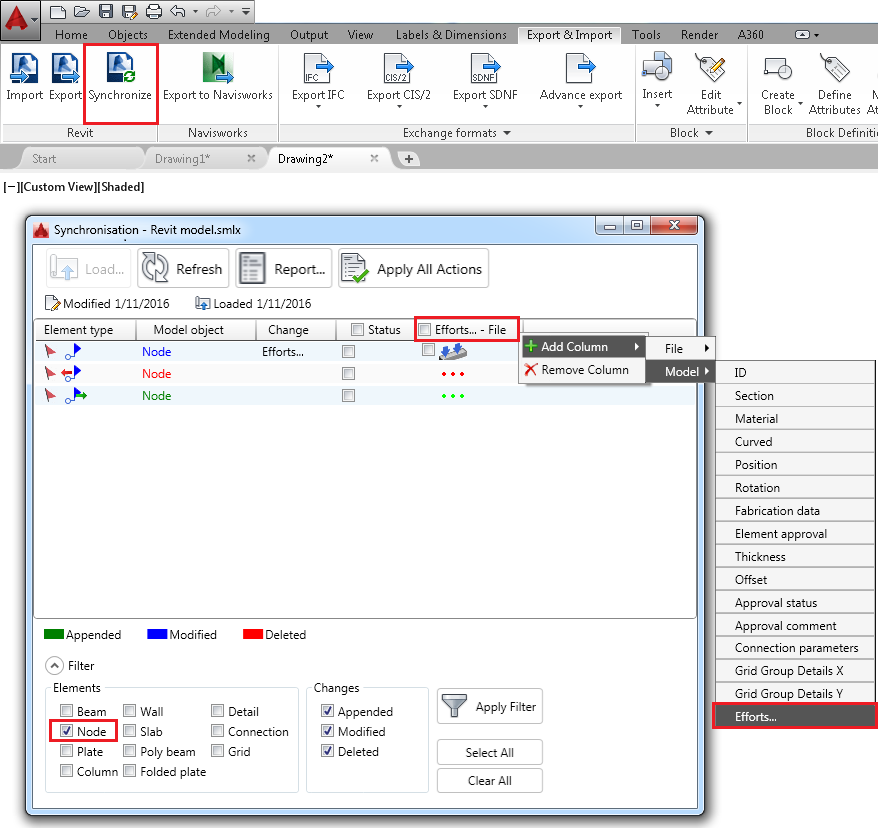Click the Revit Import icon
Image resolution: width=878 pixels, height=828 pixels.
click(24, 68)
